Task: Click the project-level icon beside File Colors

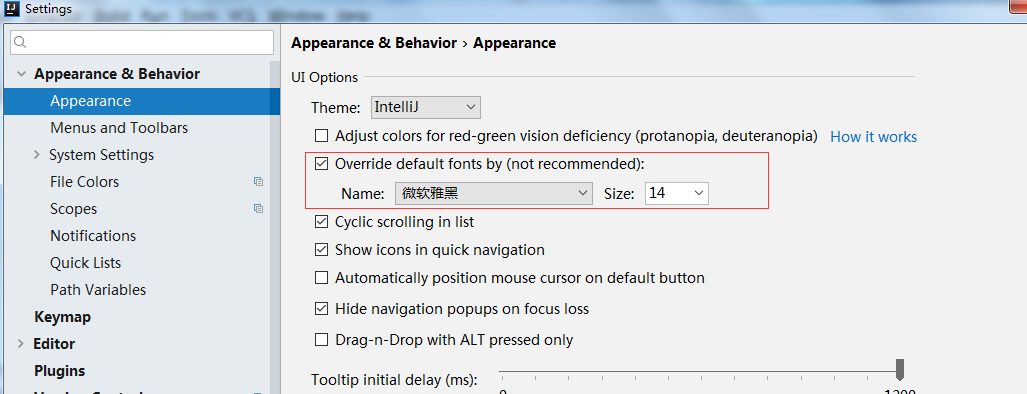Action: pos(259,182)
